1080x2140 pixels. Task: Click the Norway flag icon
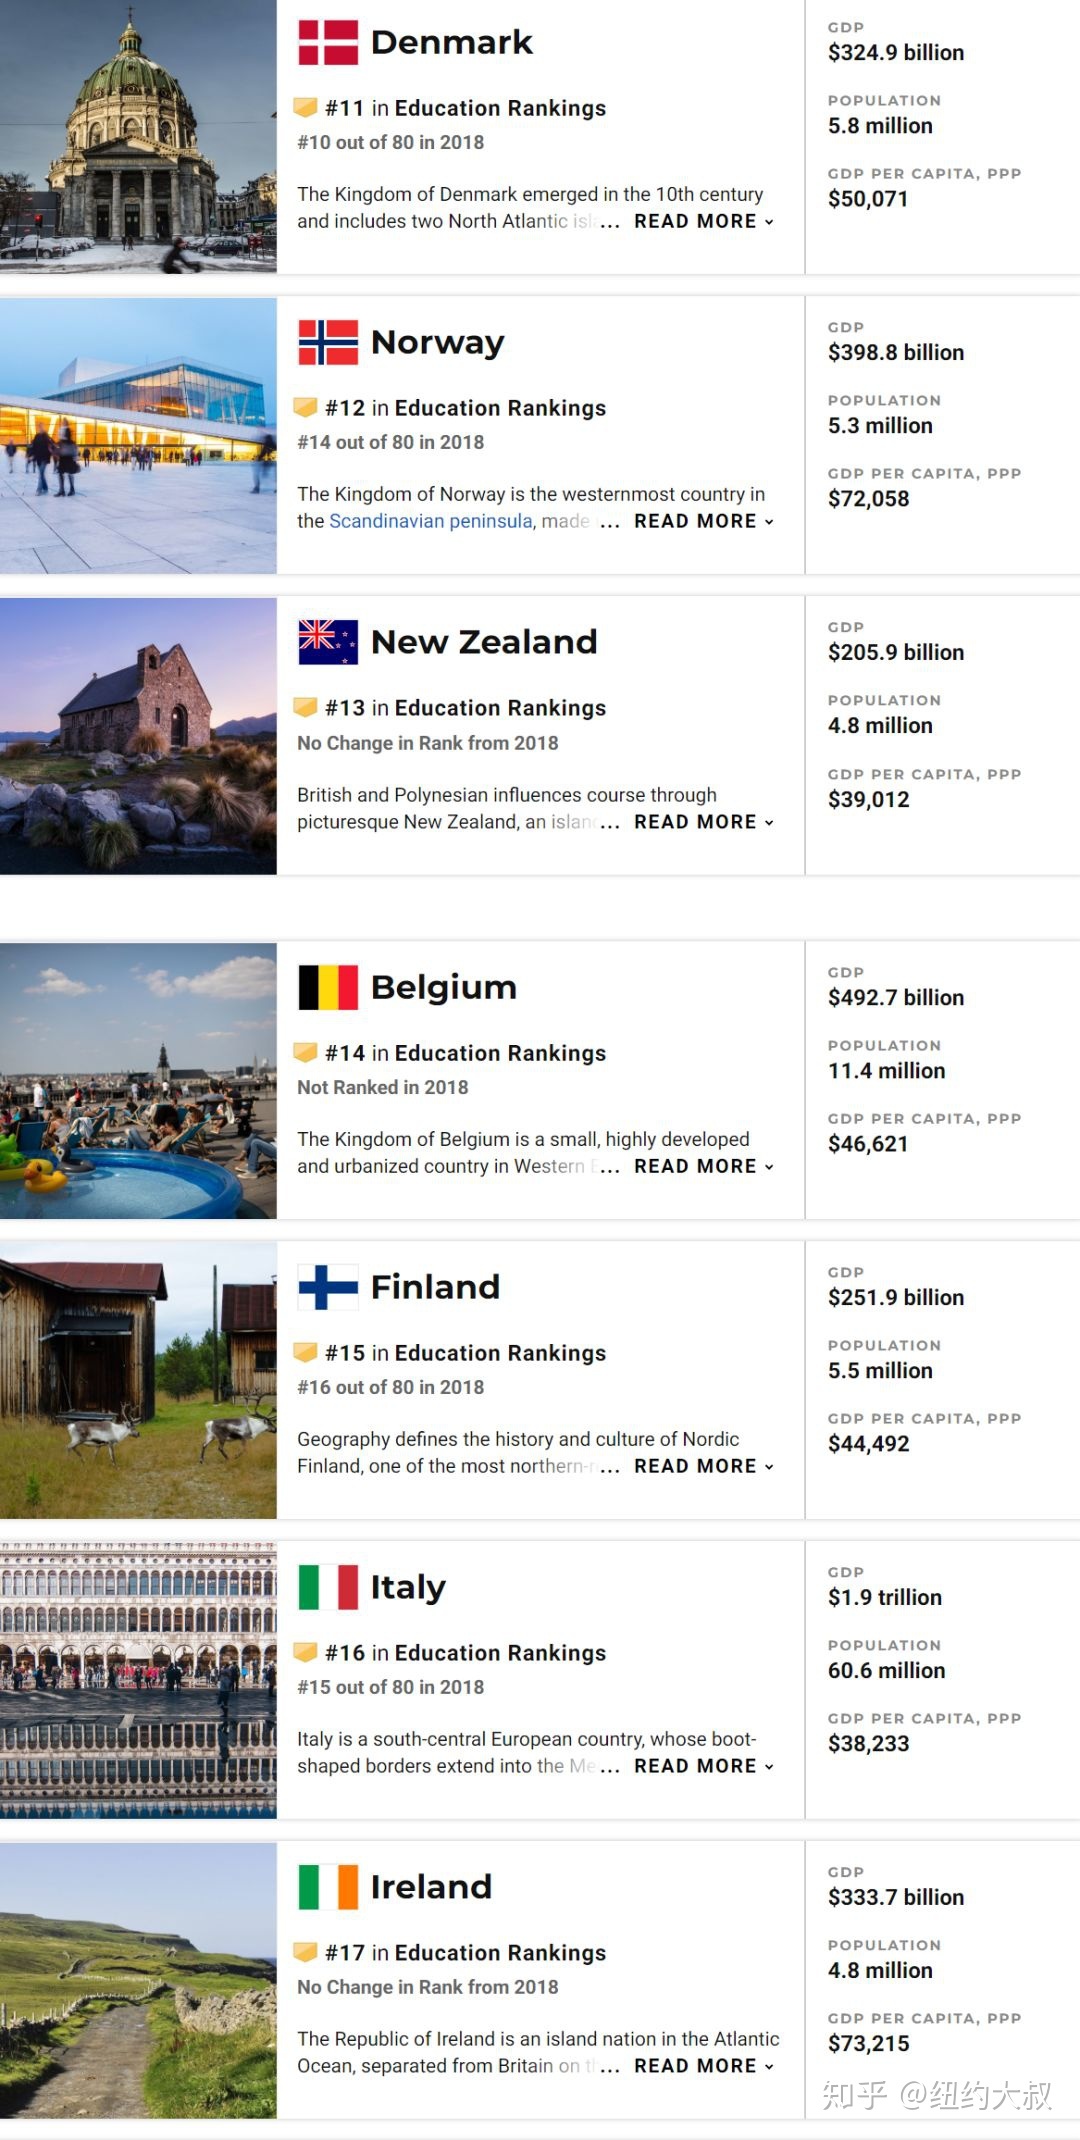point(328,342)
